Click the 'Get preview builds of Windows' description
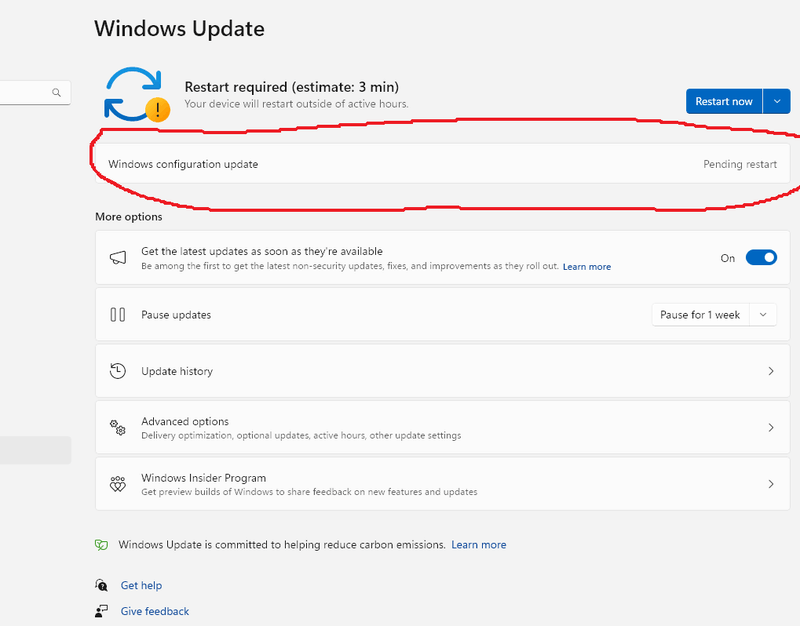The height and width of the screenshot is (626, 800). click(309, 492)
